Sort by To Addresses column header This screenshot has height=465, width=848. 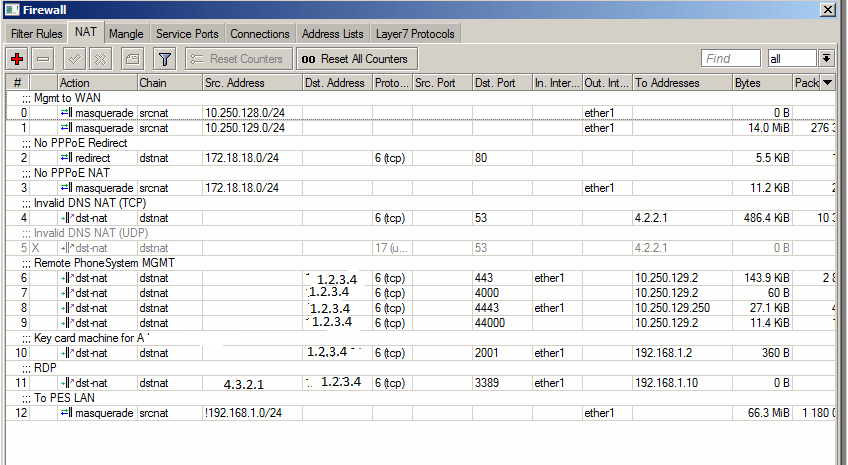tap(683, 83)
